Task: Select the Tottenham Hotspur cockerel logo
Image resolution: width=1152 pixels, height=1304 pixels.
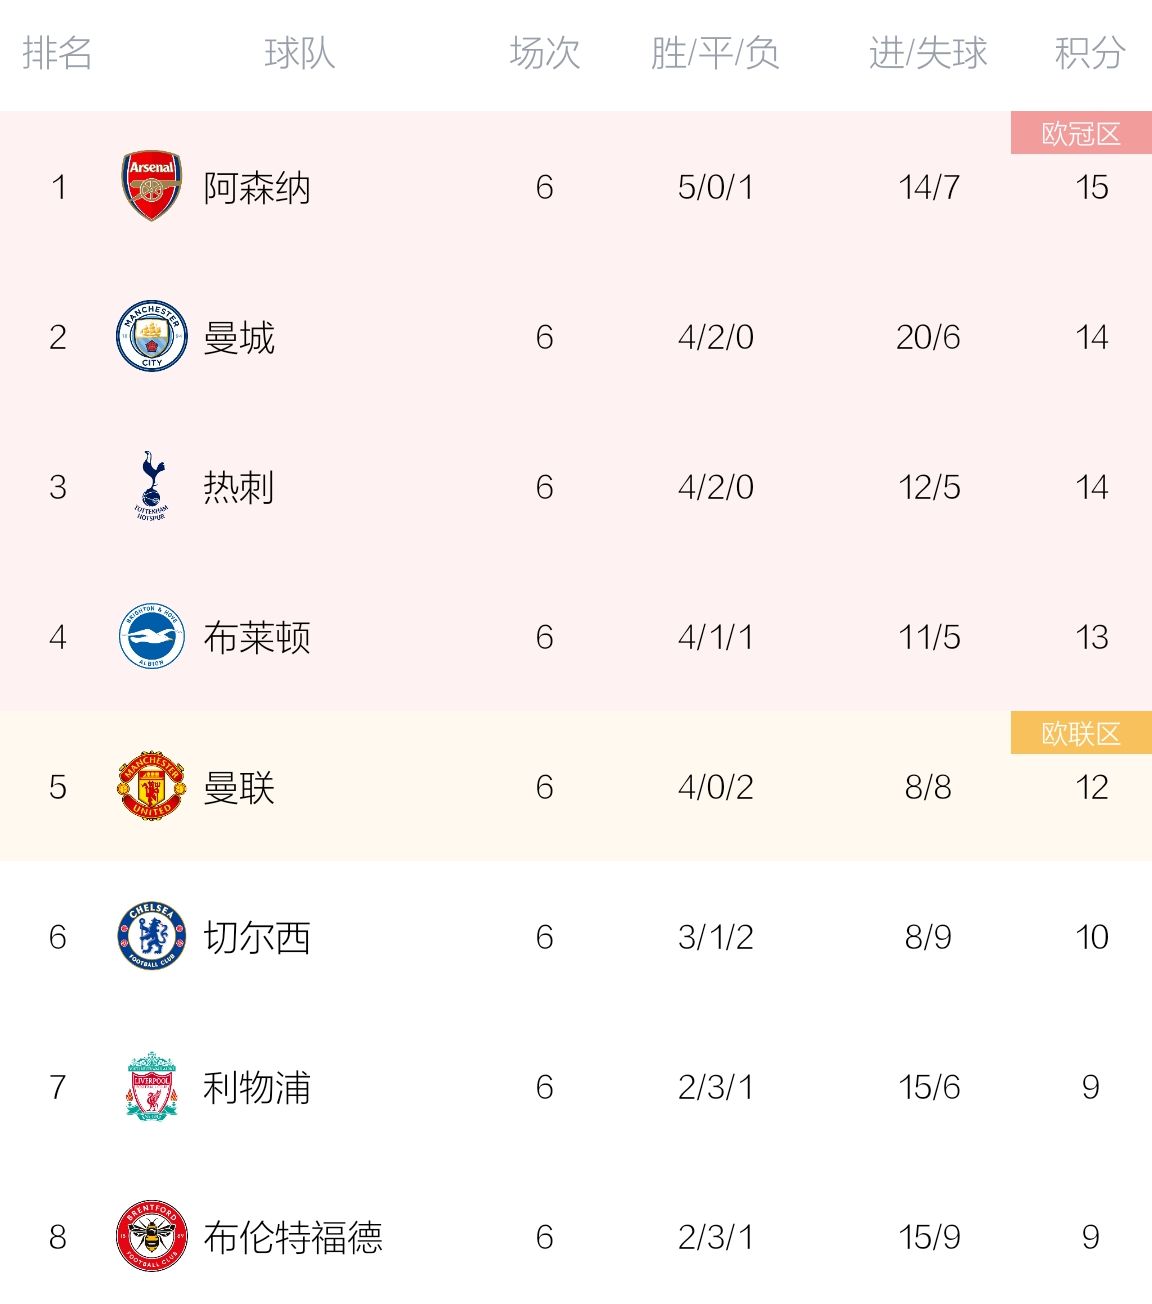Action: 152,486
